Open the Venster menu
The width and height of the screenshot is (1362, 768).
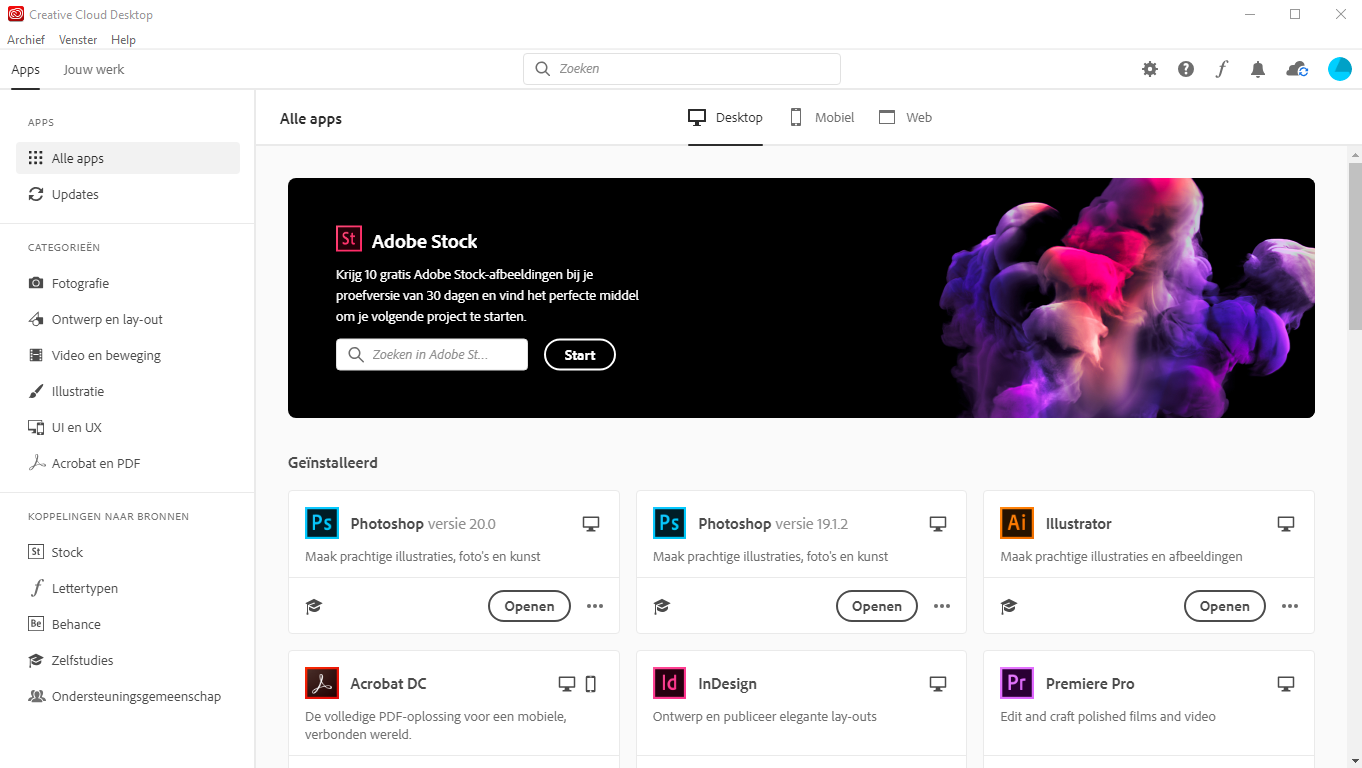coord(77,40)
